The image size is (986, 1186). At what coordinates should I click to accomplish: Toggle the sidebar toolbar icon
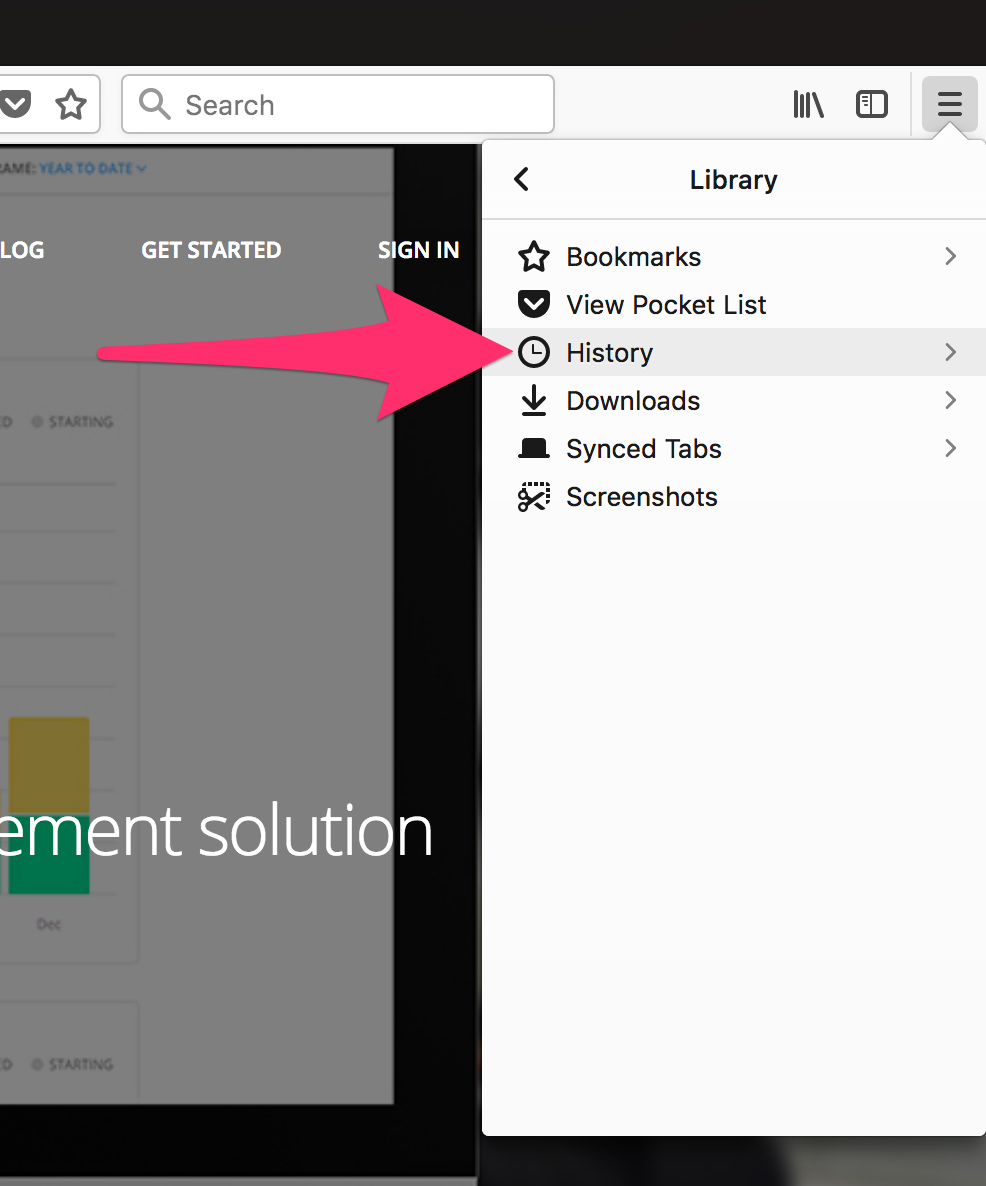[872, 104]
